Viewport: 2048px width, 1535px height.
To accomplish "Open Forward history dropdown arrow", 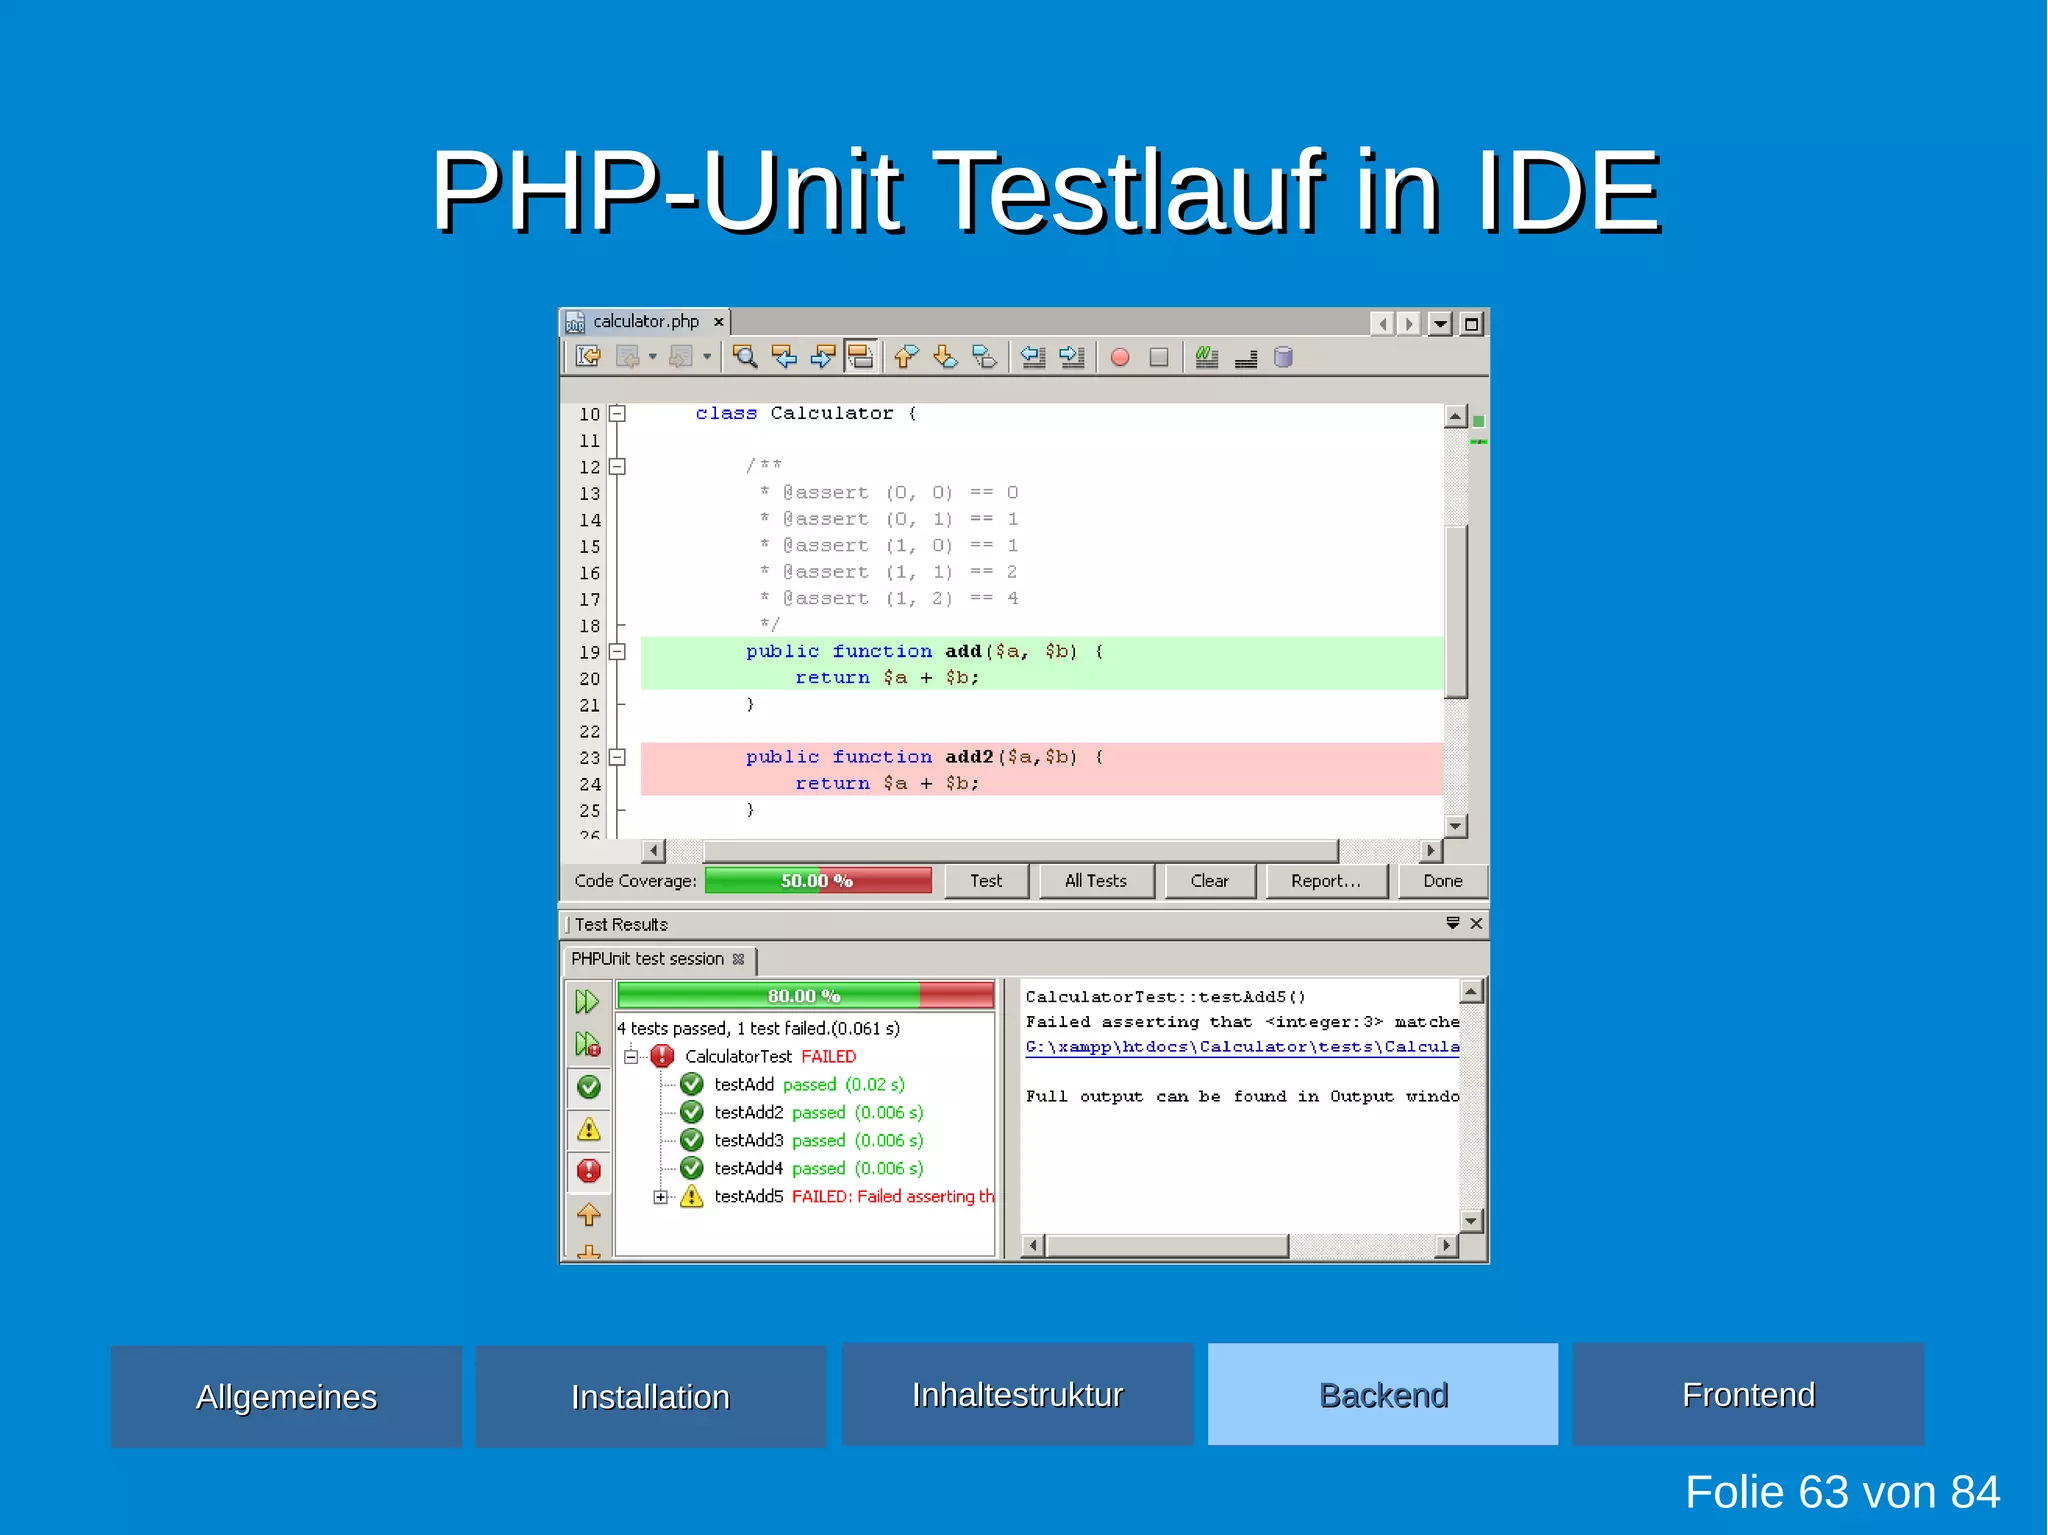I will pos(707,356).
